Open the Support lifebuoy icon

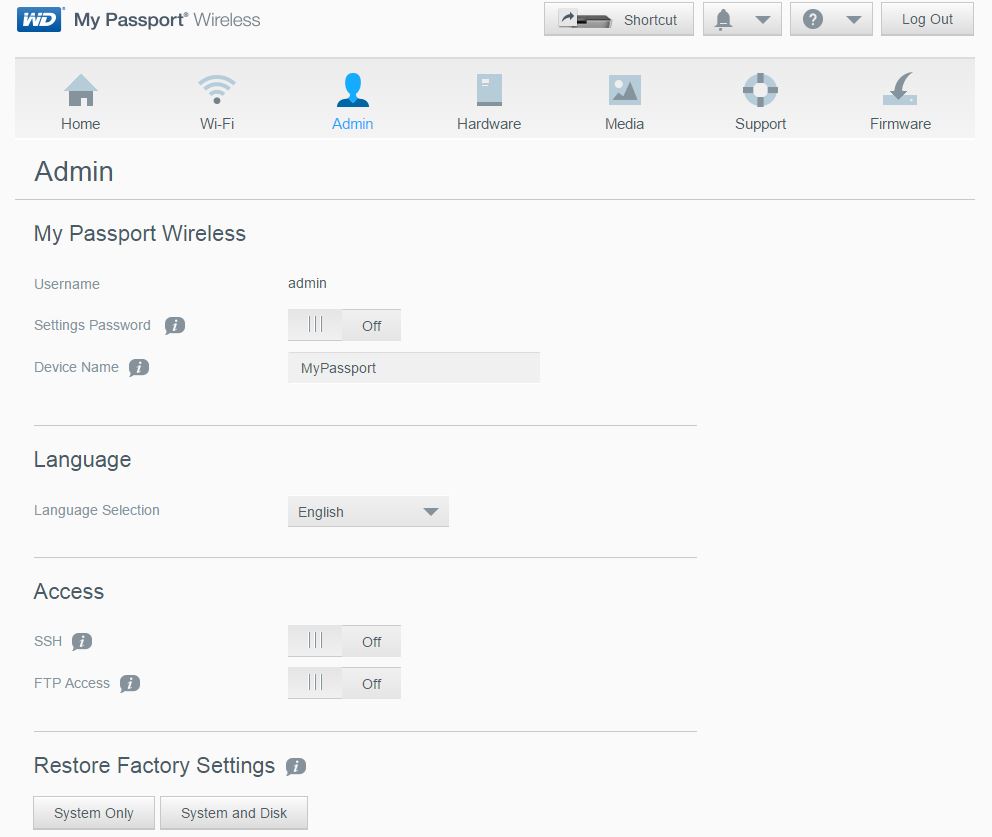760,90
